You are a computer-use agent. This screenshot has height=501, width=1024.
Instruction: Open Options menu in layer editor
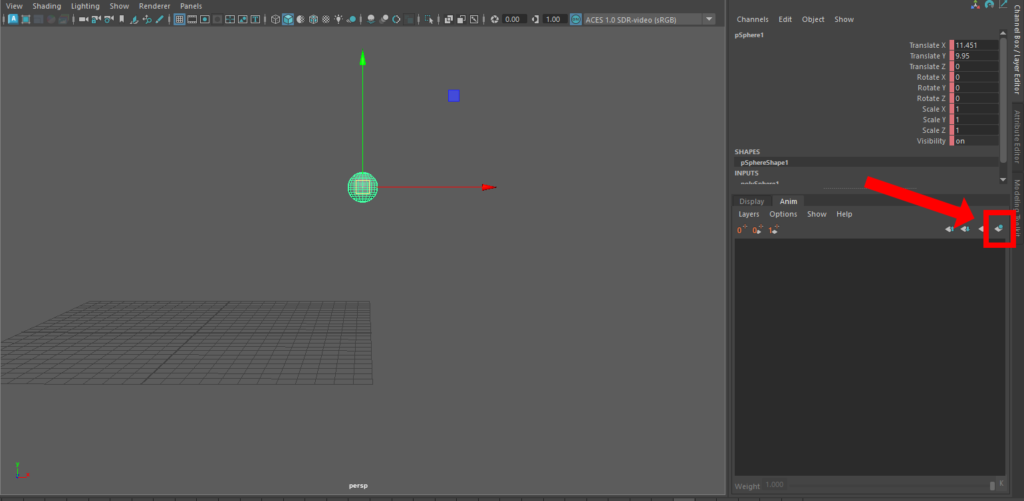pos(783,214)
